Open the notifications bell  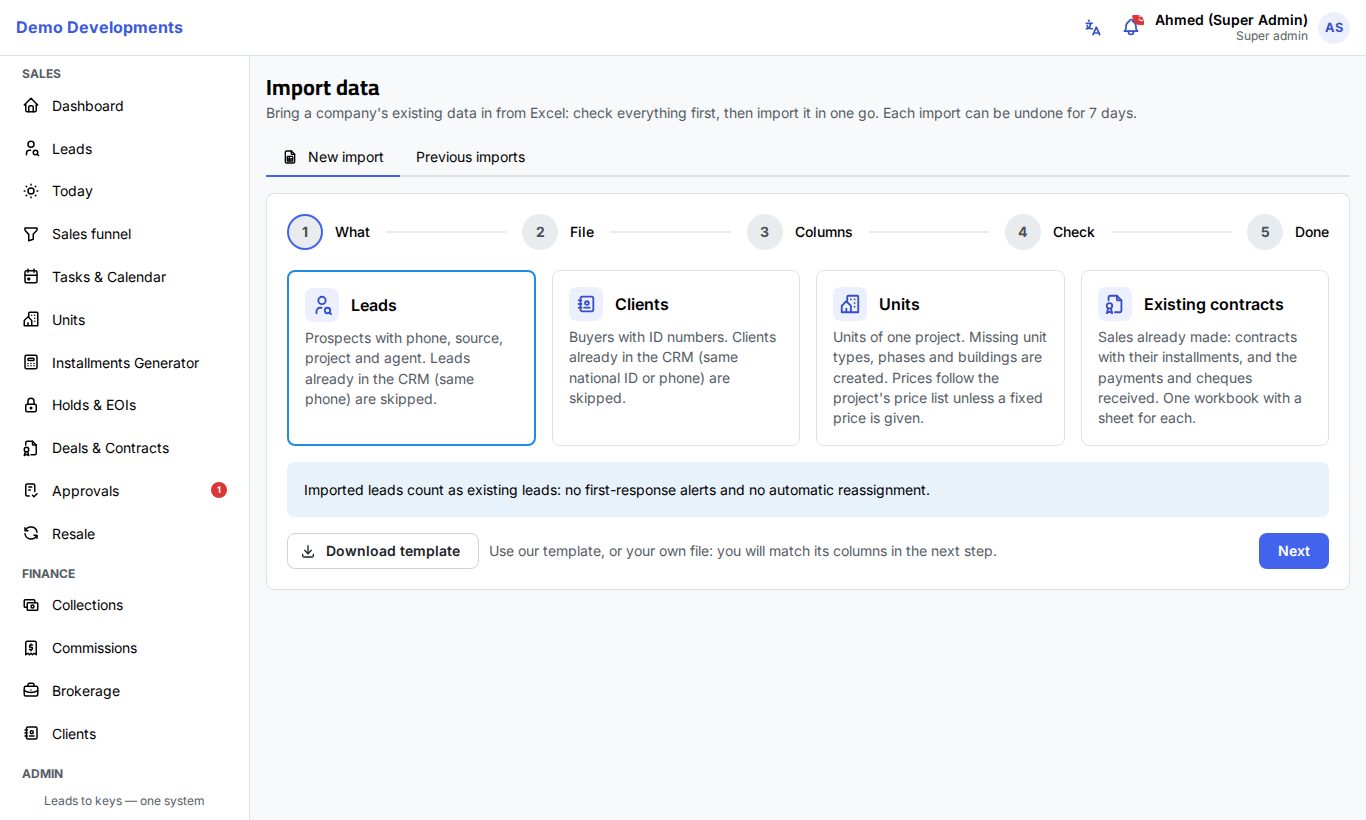coord(1131,27)
